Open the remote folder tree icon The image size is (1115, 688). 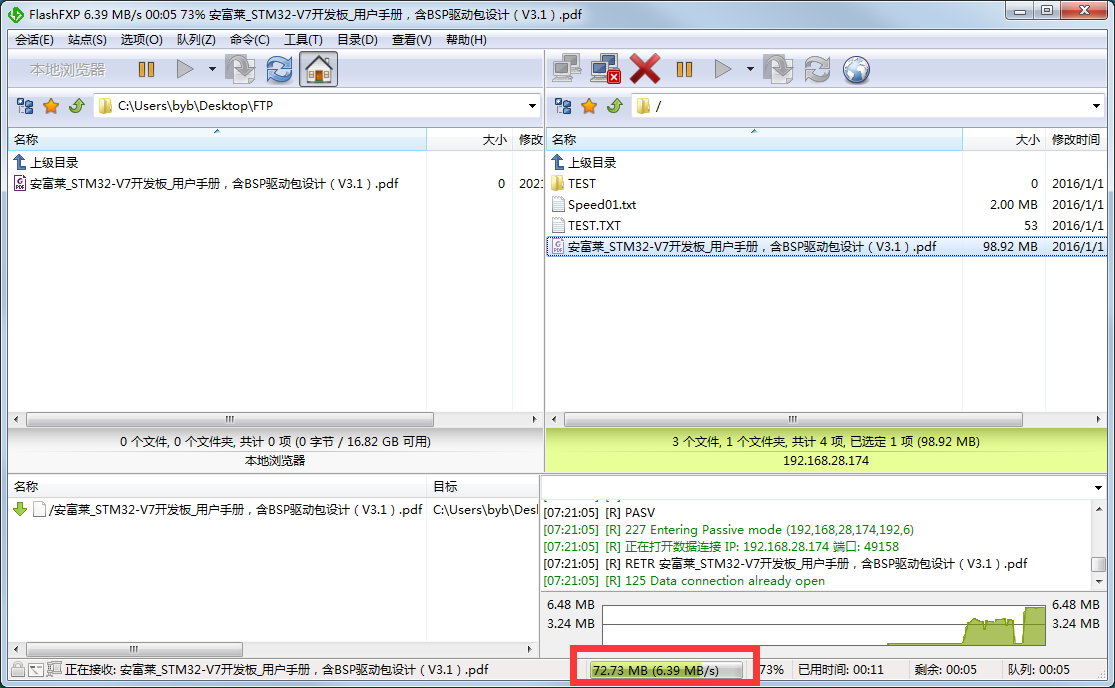pyautogui.click(x=563, y=106)
